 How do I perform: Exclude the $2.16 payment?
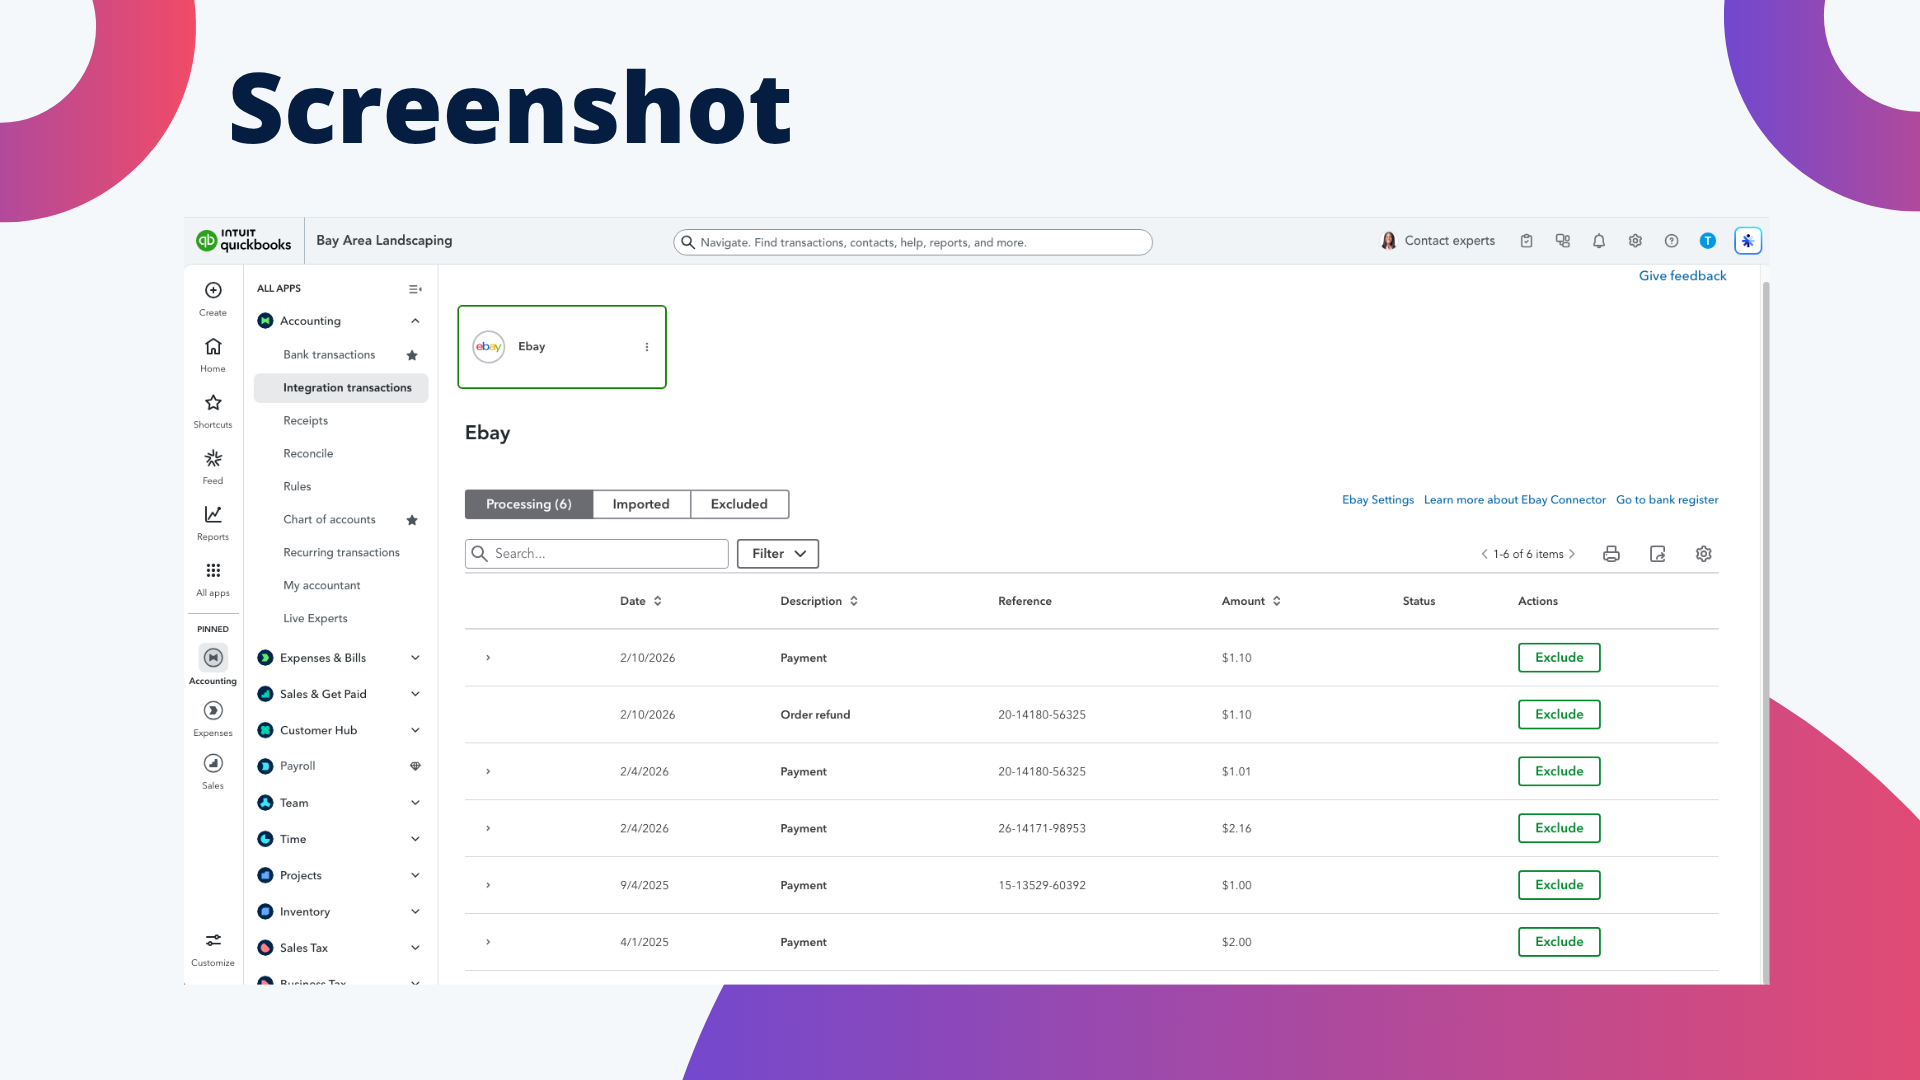(x=1559, y=828)
